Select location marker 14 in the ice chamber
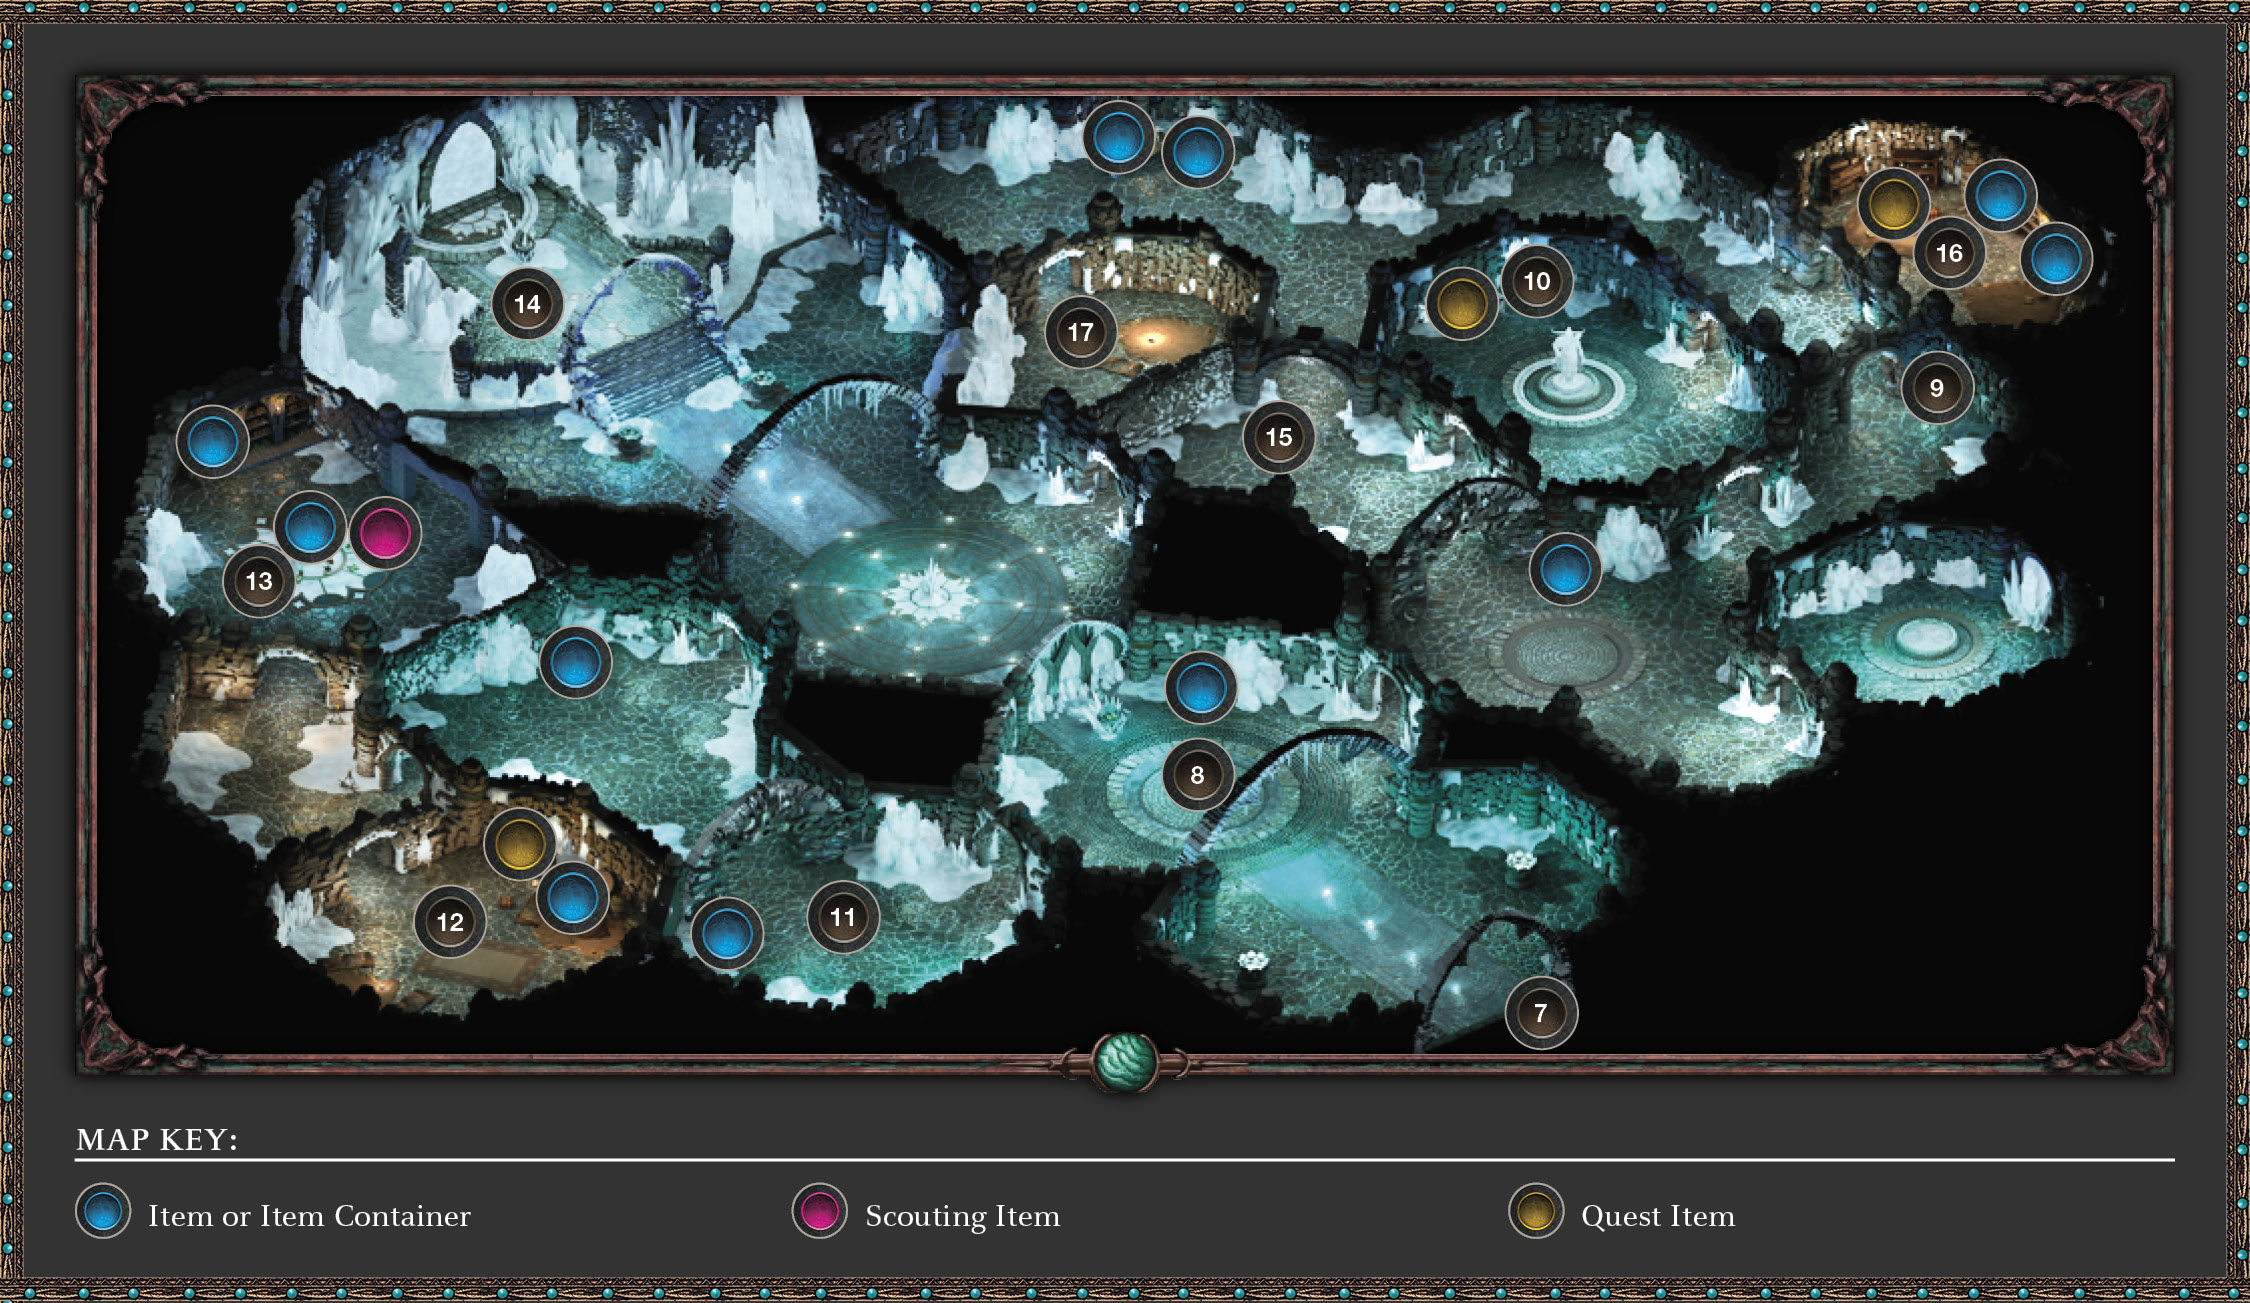 point(527,304)
